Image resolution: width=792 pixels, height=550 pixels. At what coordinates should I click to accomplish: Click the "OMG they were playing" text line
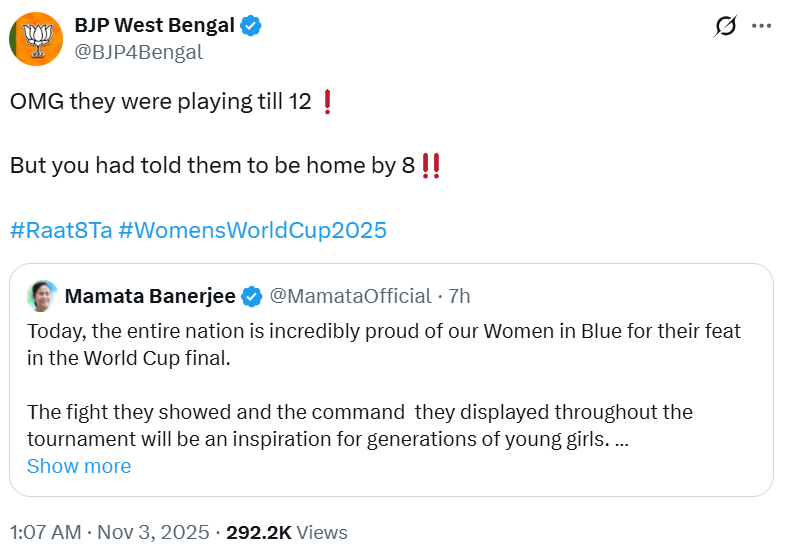(x=160, y=101)
